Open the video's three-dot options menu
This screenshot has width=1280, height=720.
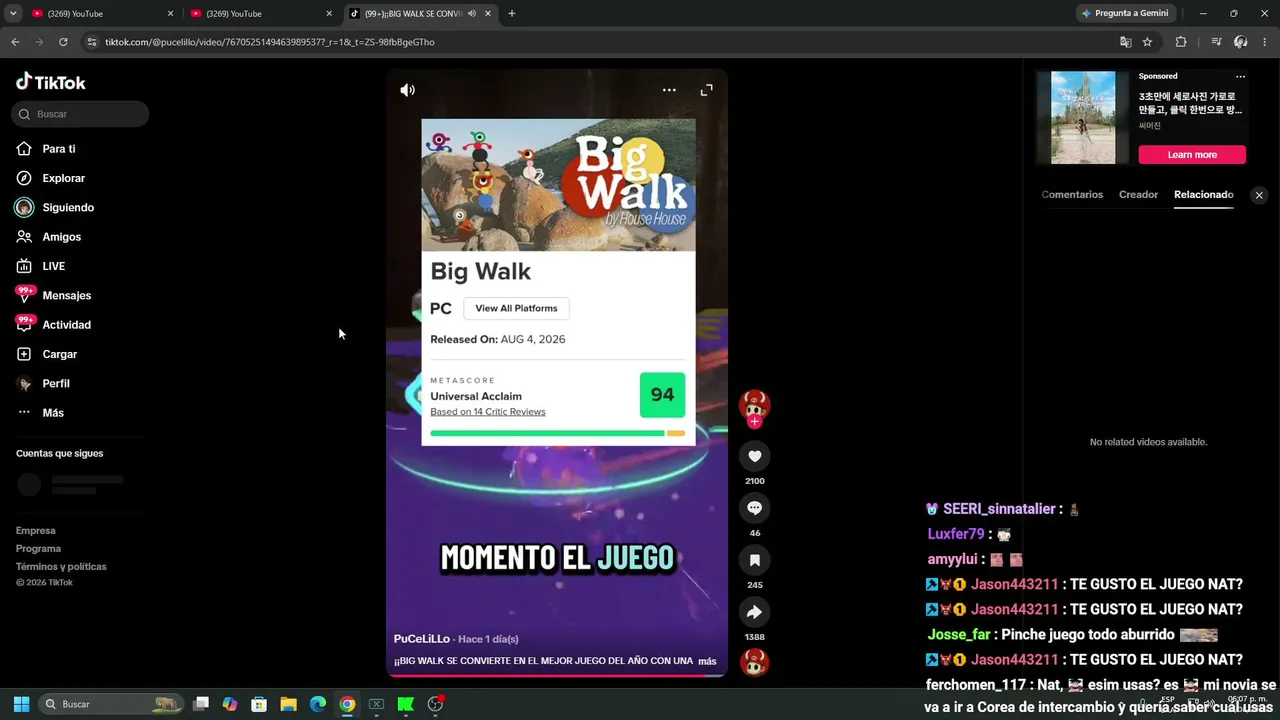[x=669, y=90]
